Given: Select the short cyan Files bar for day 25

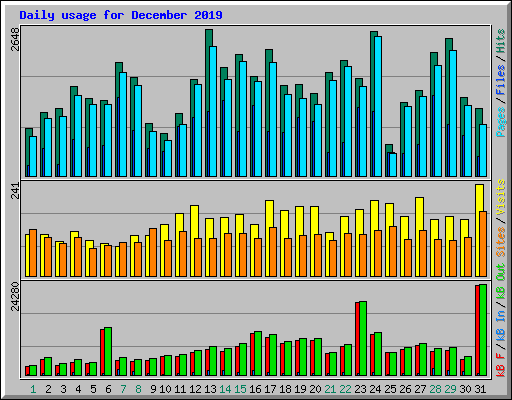Looking at the screenshot, I should 393,165.
